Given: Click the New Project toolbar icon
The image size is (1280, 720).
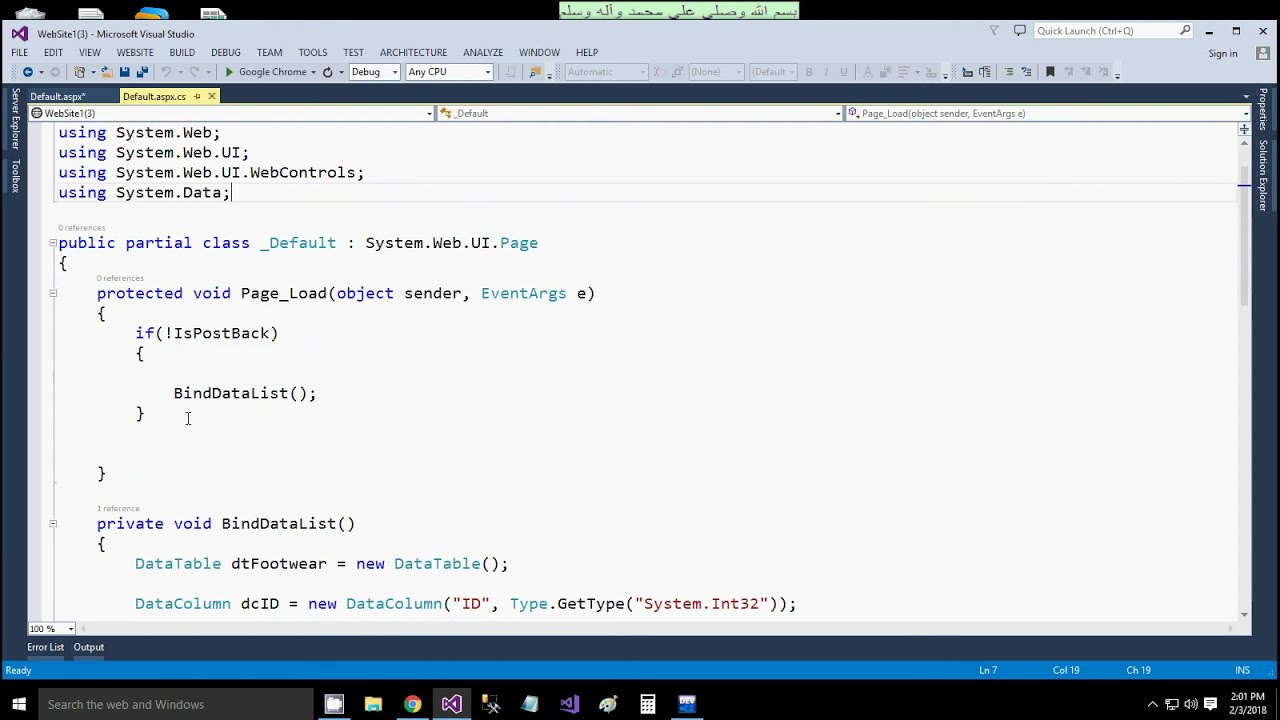Looking at the screenshot, I should point(80,72).
